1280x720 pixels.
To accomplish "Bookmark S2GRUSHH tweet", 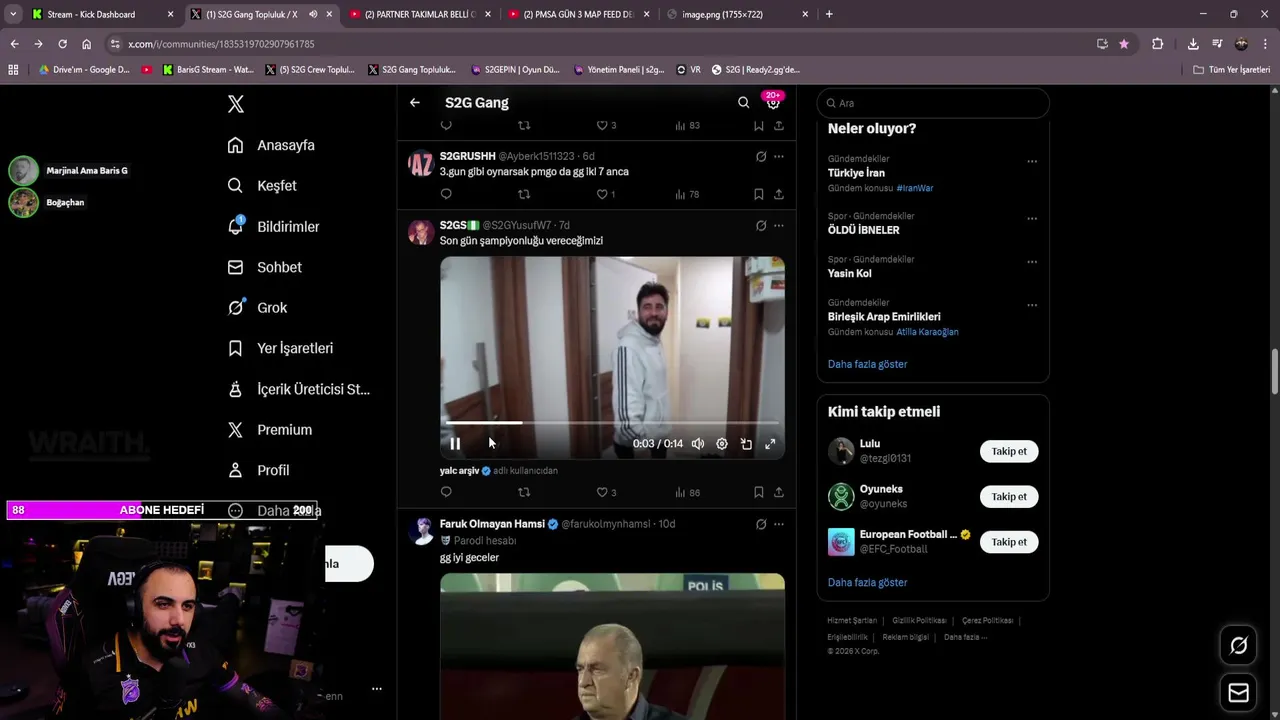I will [x=759, y=194].
